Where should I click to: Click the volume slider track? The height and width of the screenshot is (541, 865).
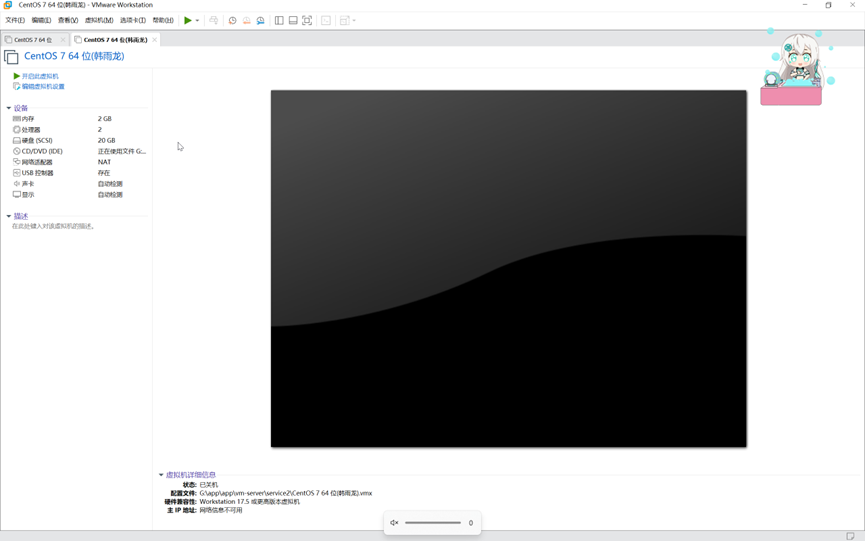tap(433, 523)
